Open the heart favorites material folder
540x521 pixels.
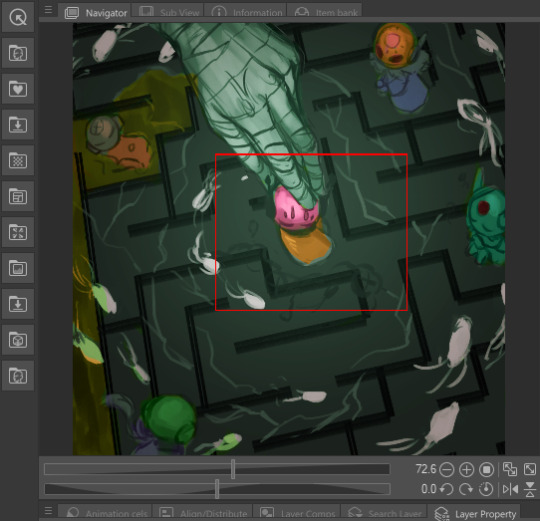tap(18, 89)
